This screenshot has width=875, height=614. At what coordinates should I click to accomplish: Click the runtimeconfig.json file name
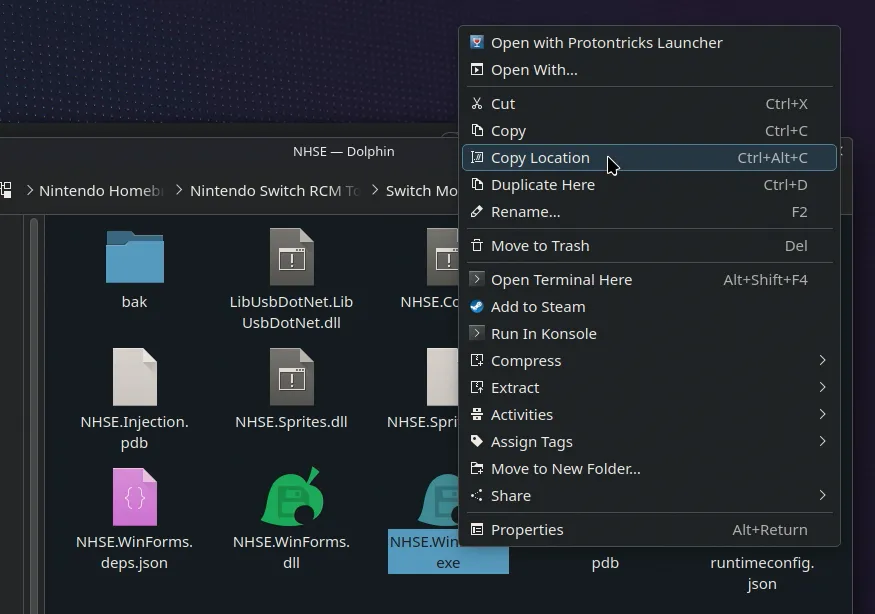click(762, 573)
